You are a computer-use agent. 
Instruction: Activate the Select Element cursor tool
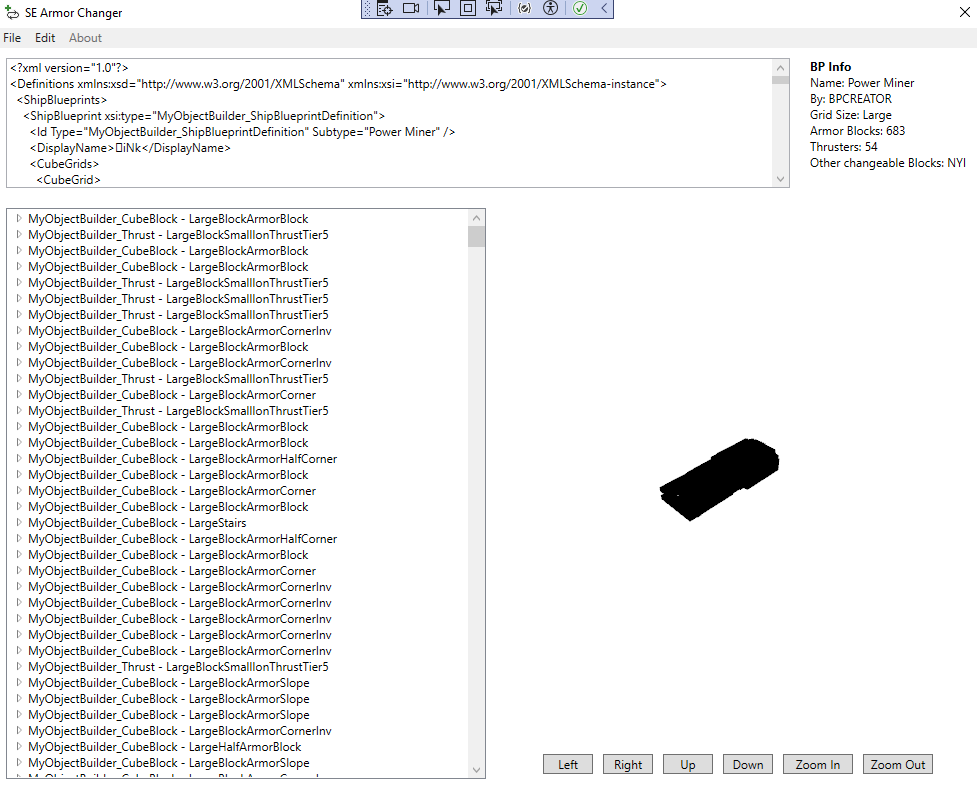tap(442, 8)
